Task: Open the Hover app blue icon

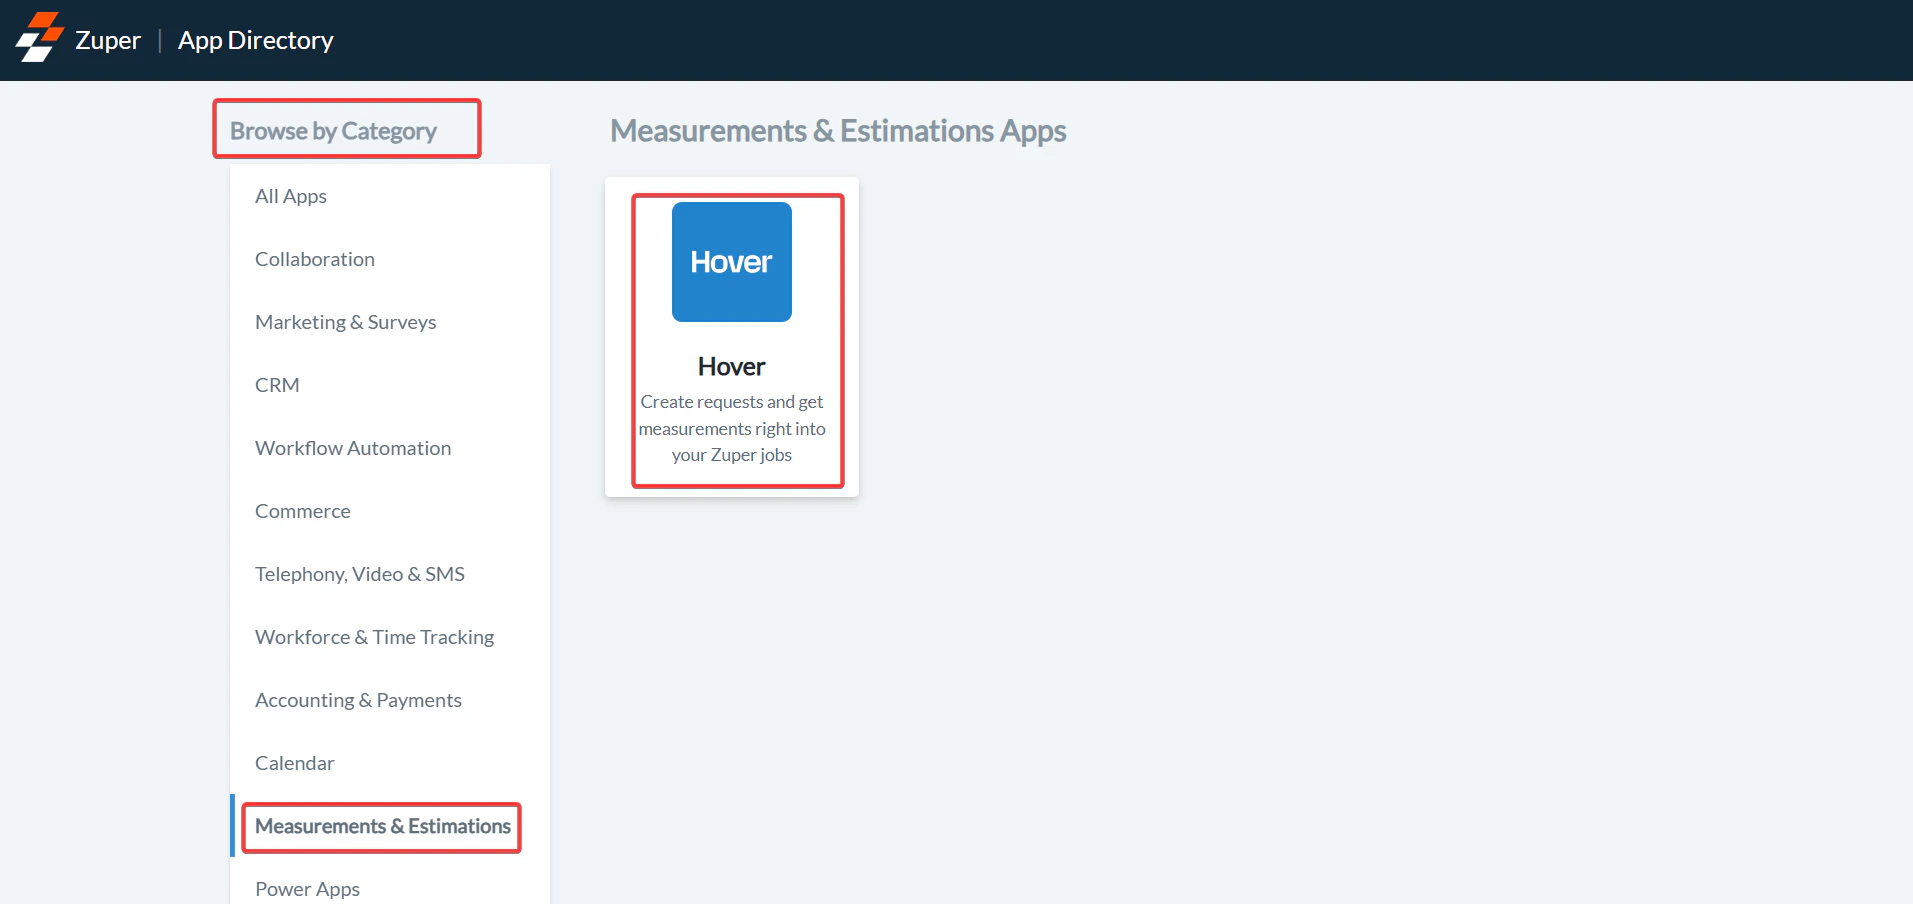Action: click(x=732, y=262)
